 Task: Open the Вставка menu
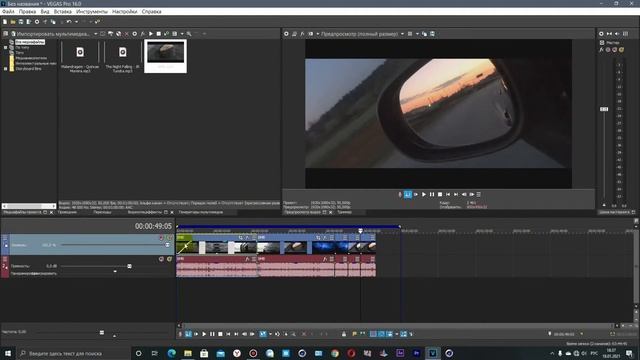tap(63, 11)
